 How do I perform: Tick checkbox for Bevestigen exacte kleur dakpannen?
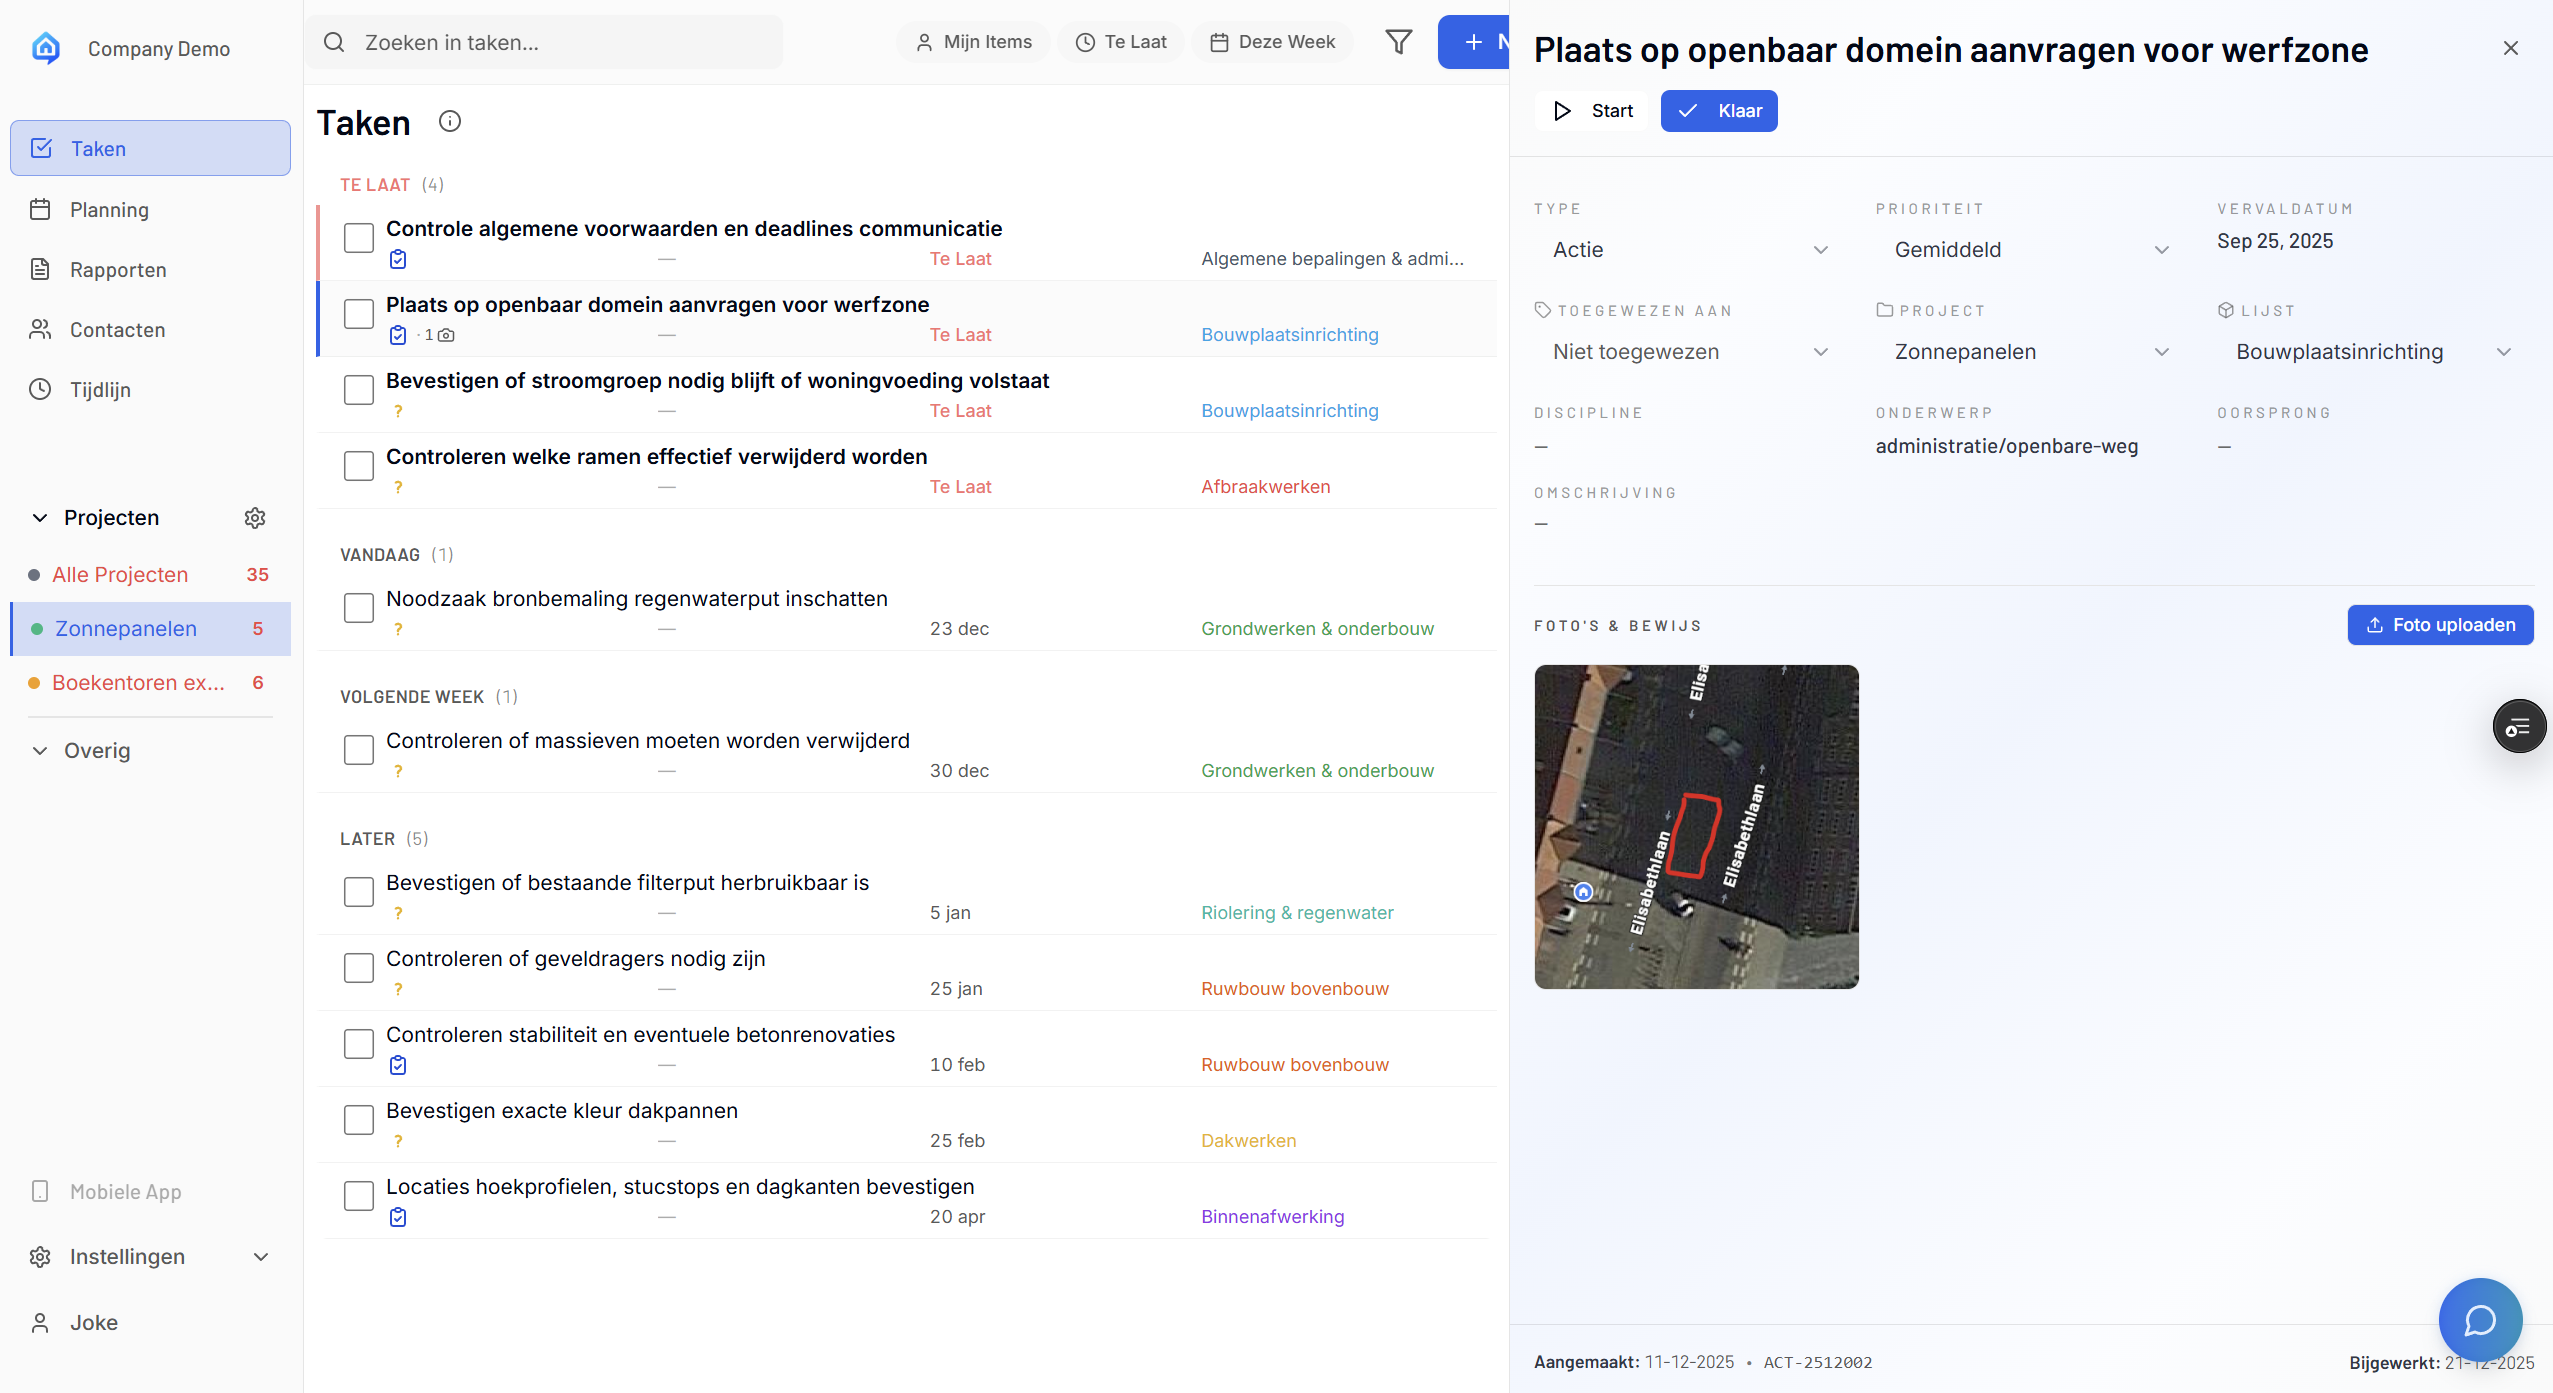pyautogui.click(x=359, y=1120)
